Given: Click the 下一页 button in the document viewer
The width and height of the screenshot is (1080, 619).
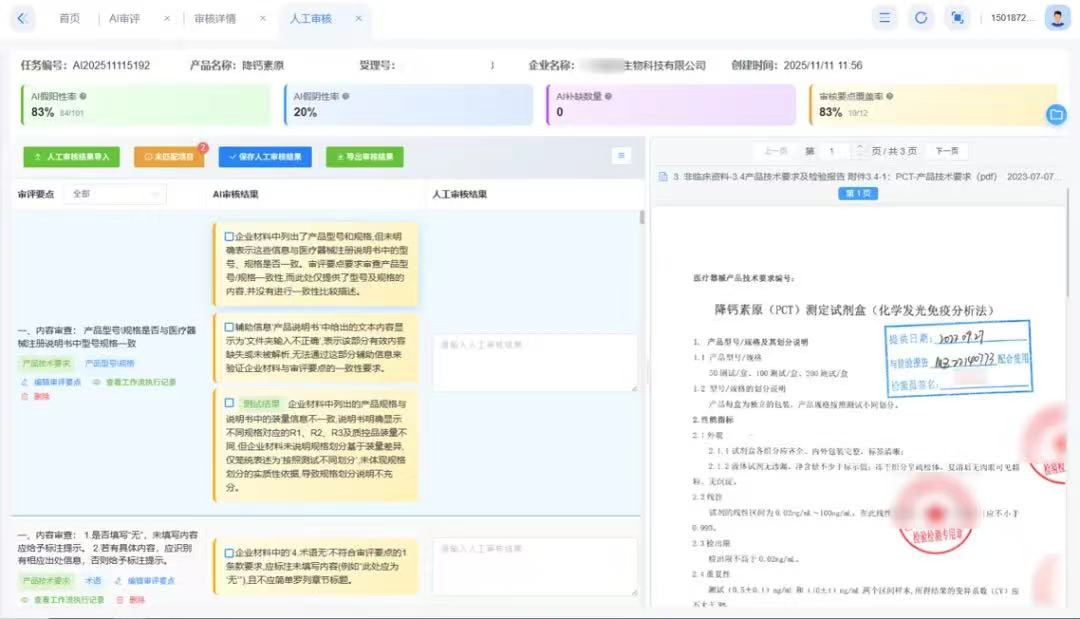Looking at the screenshot, I should (947, 151).
